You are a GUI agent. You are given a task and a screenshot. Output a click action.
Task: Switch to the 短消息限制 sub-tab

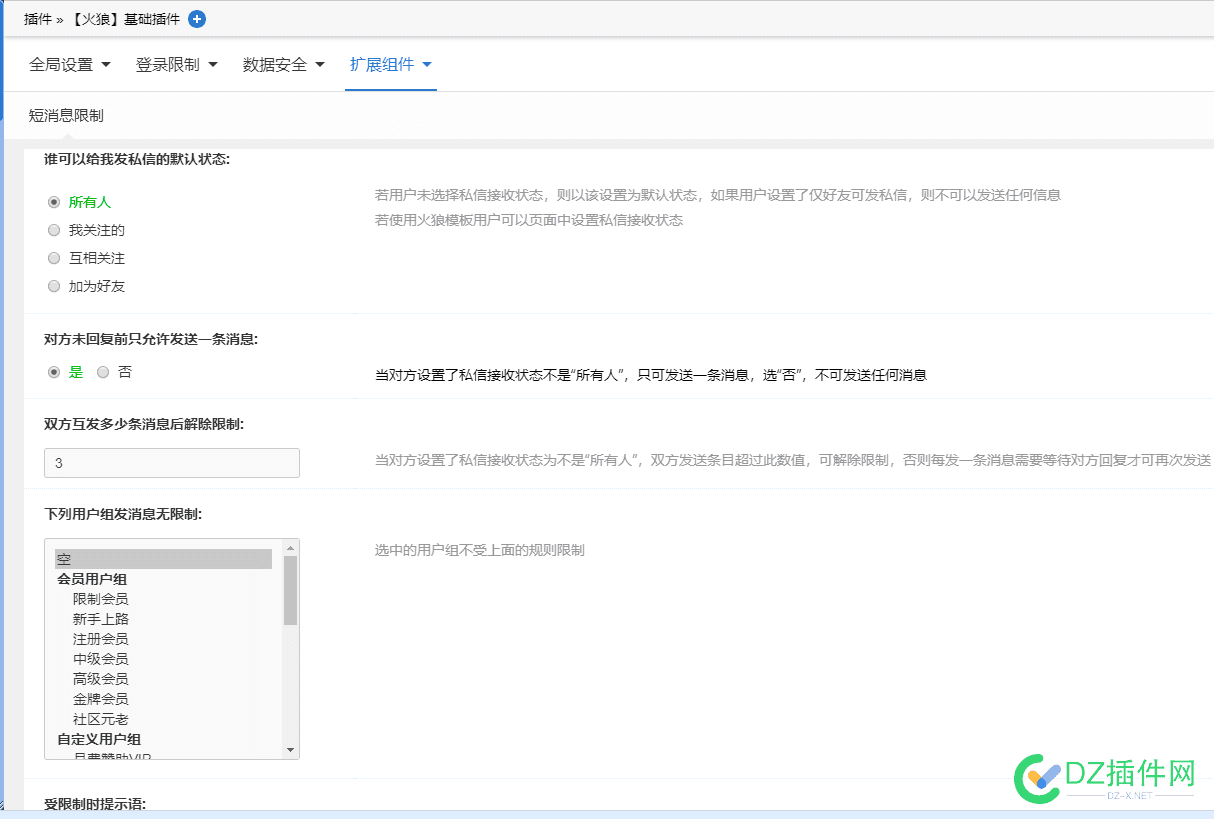[66, 116]
